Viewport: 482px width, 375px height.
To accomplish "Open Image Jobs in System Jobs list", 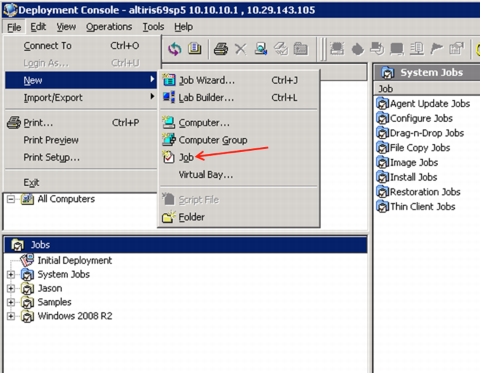I will [x=414, y=163].
